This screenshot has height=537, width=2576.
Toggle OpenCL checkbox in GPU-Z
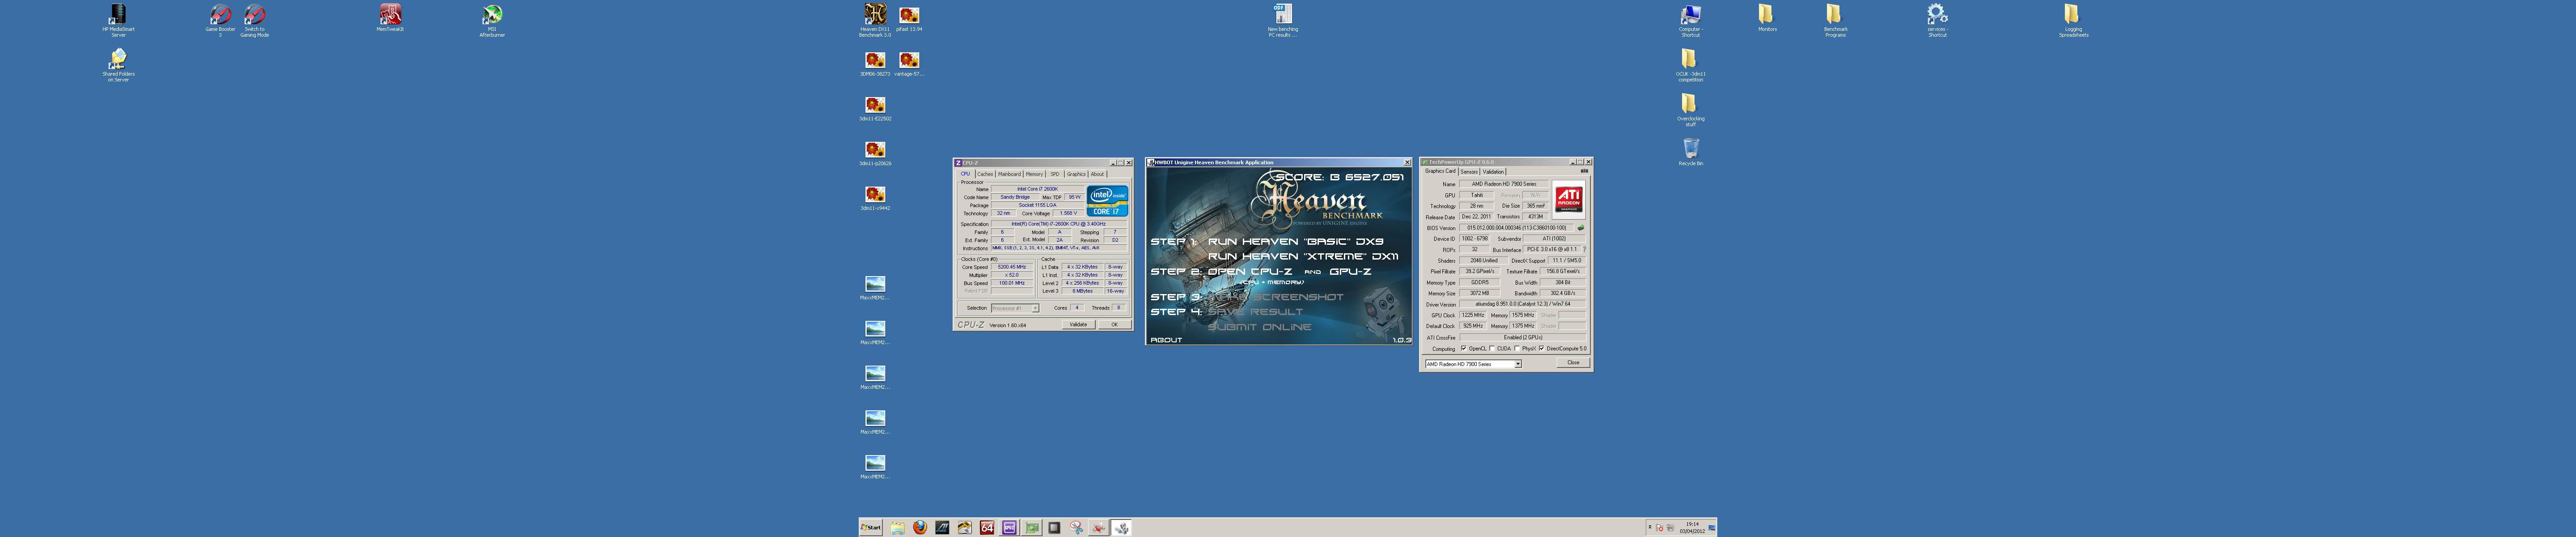pos(1464,348)
